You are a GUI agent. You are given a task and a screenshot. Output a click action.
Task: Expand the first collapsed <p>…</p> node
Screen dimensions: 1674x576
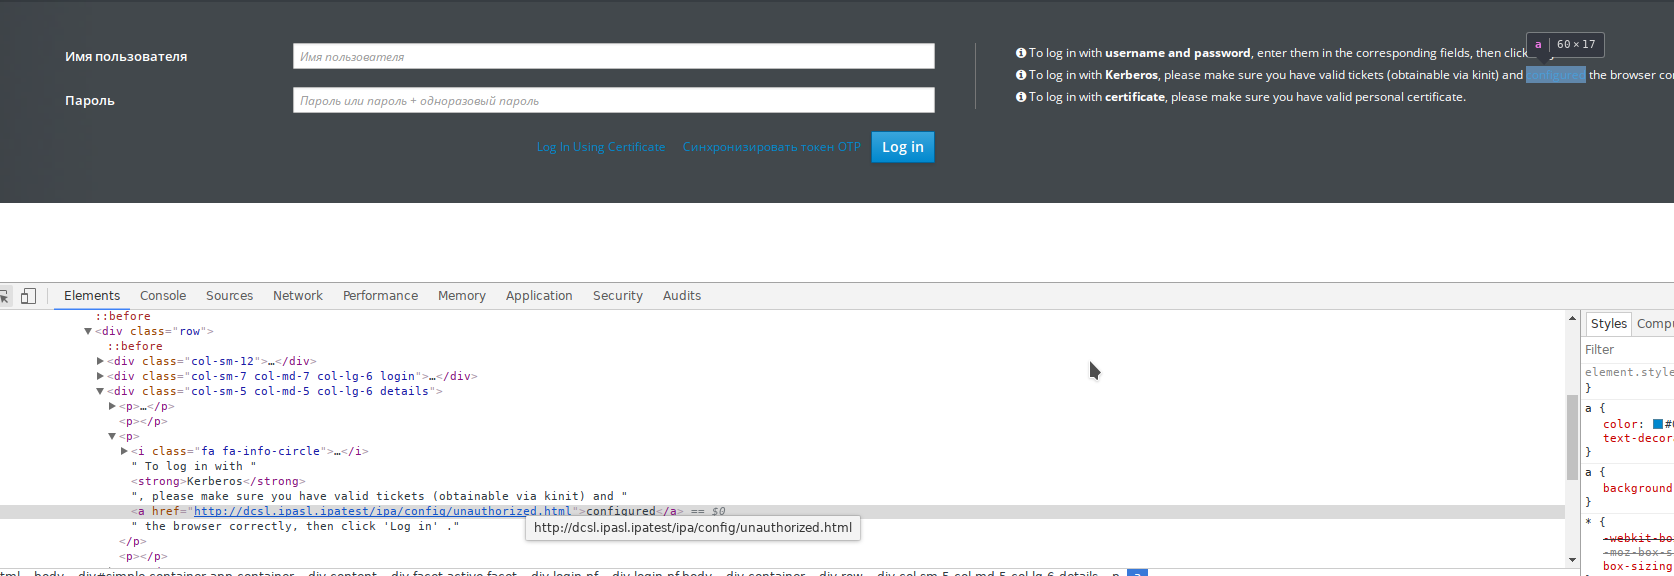point(112,406)
